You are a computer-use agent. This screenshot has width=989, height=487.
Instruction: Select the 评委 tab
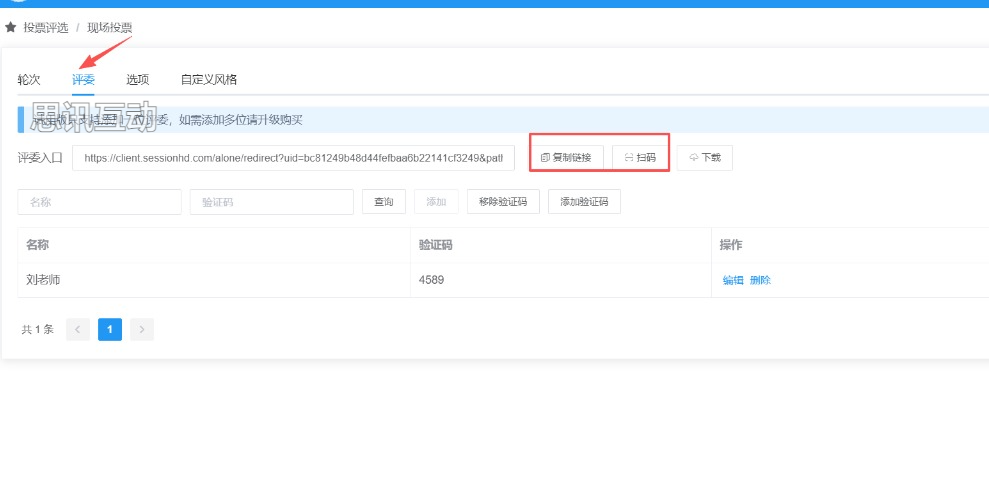(x=83, y=80)
